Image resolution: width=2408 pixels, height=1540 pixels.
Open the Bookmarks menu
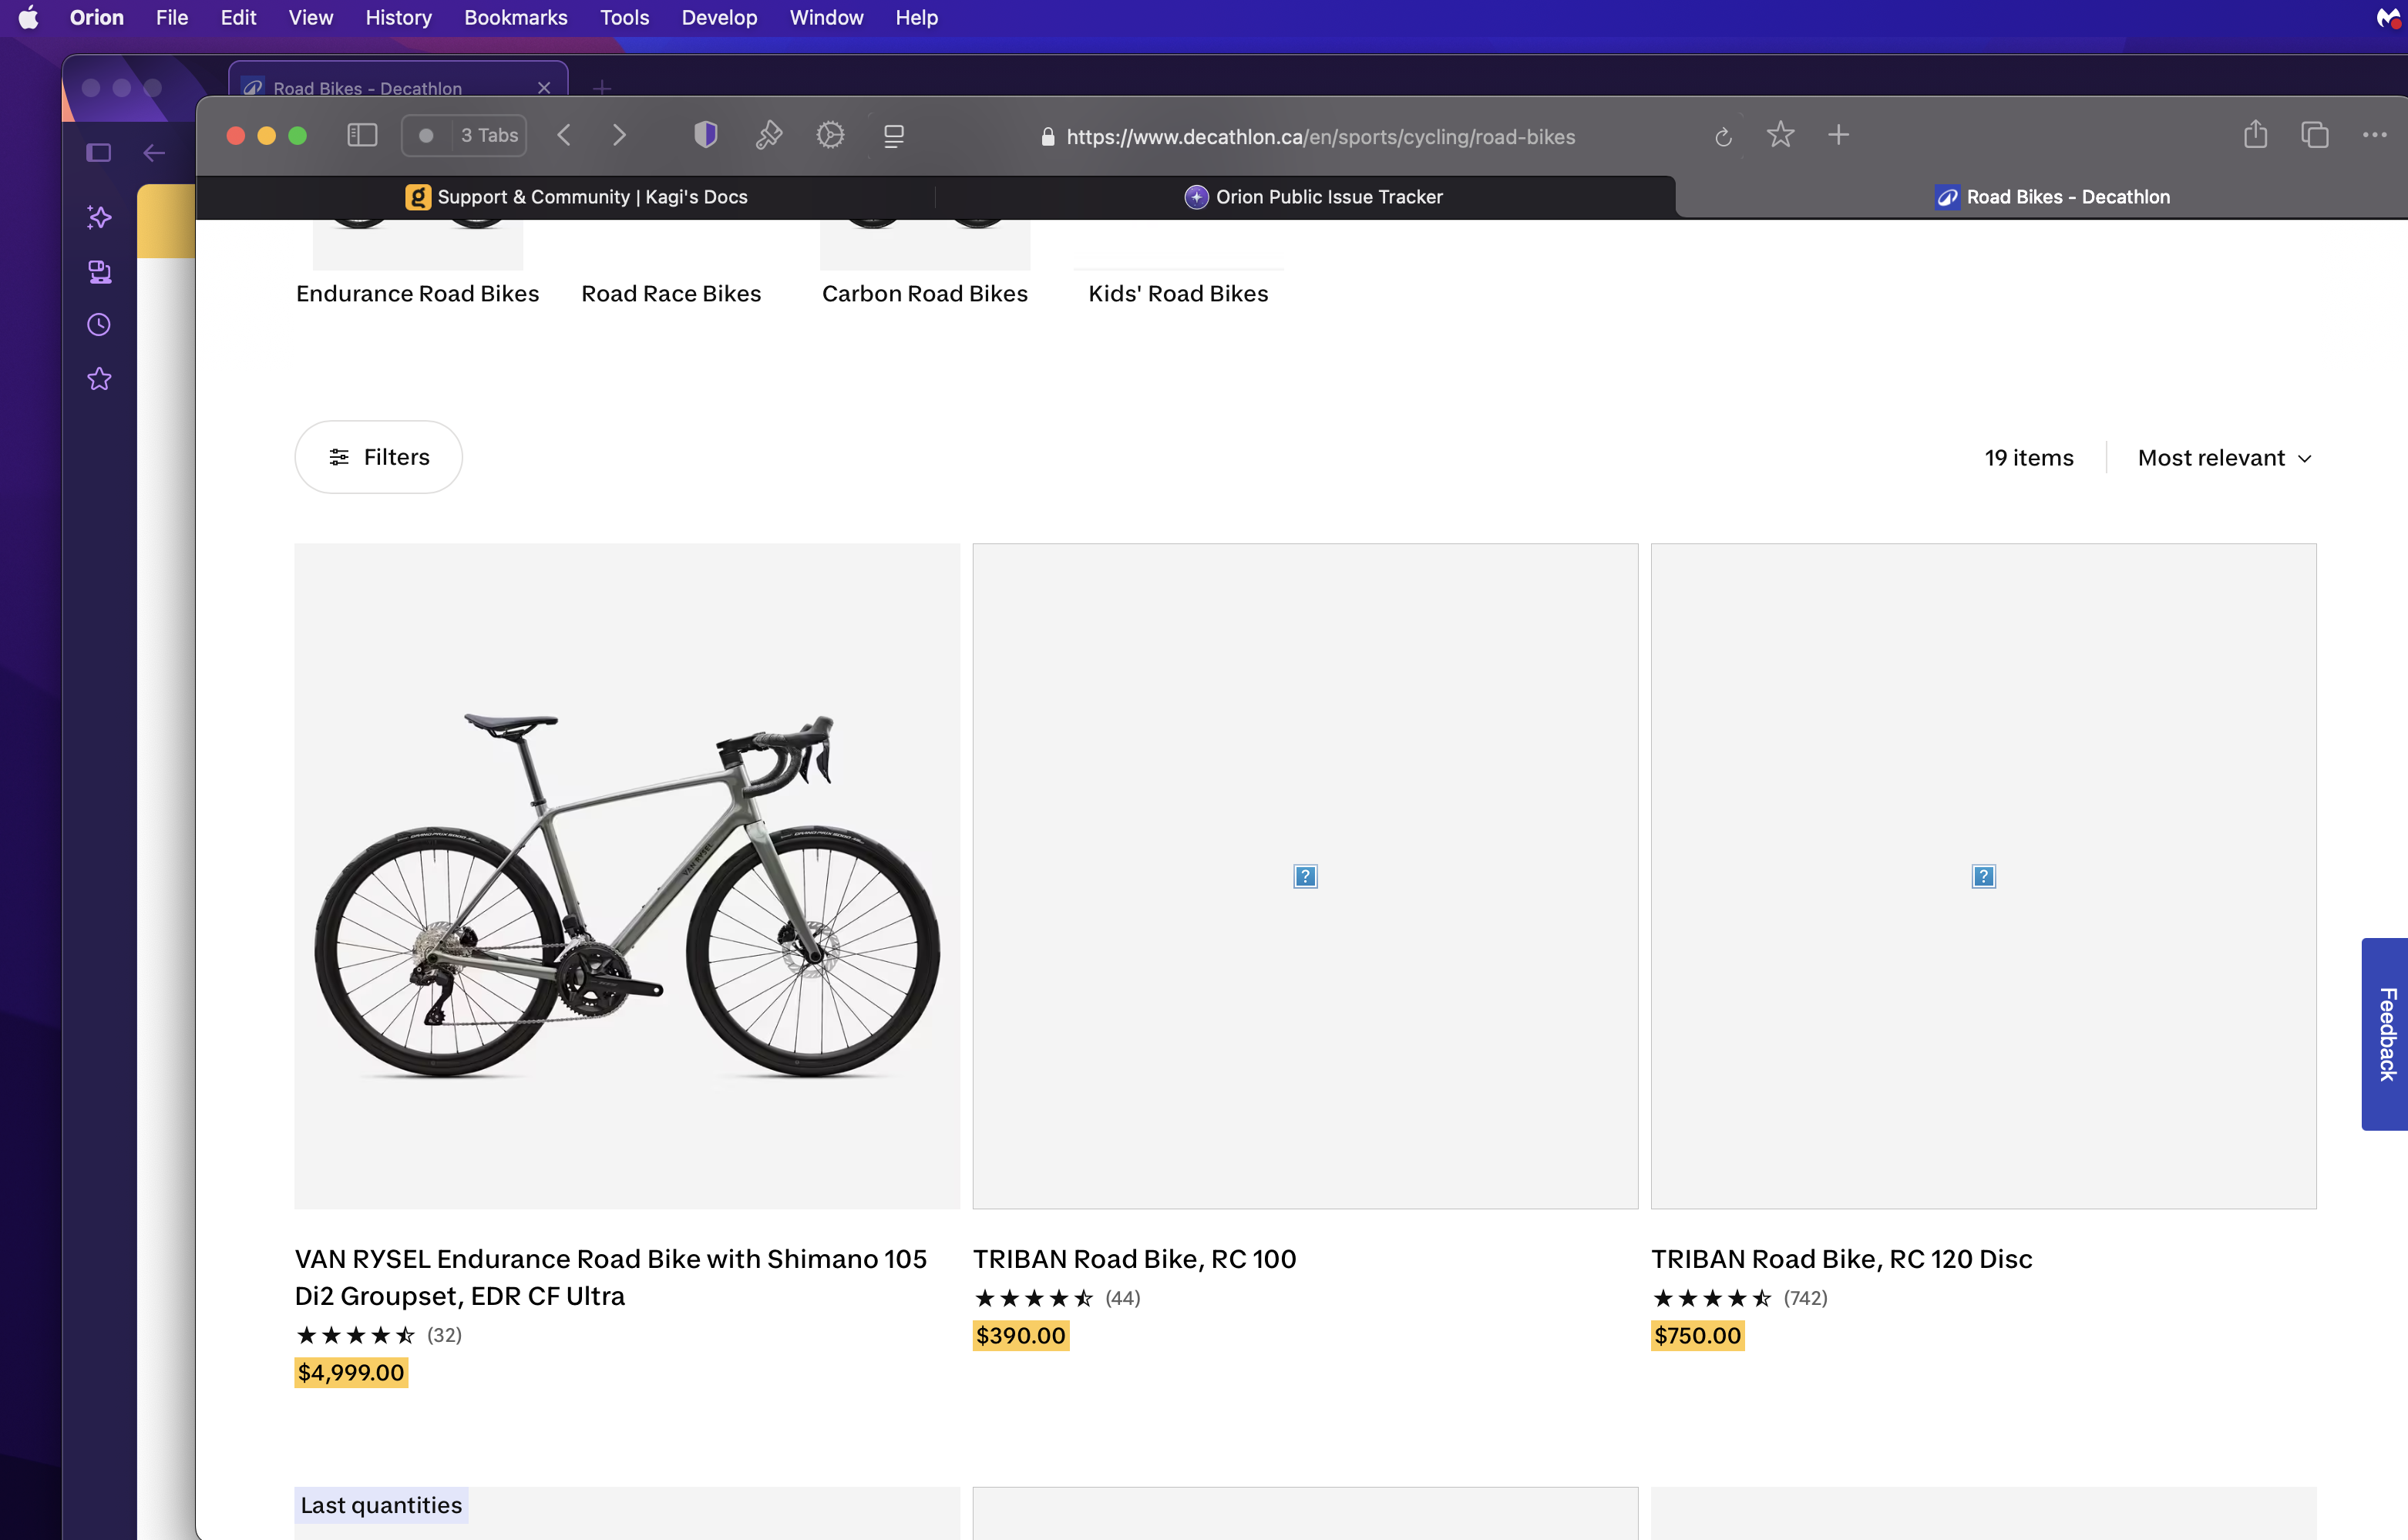click(515, 17)
